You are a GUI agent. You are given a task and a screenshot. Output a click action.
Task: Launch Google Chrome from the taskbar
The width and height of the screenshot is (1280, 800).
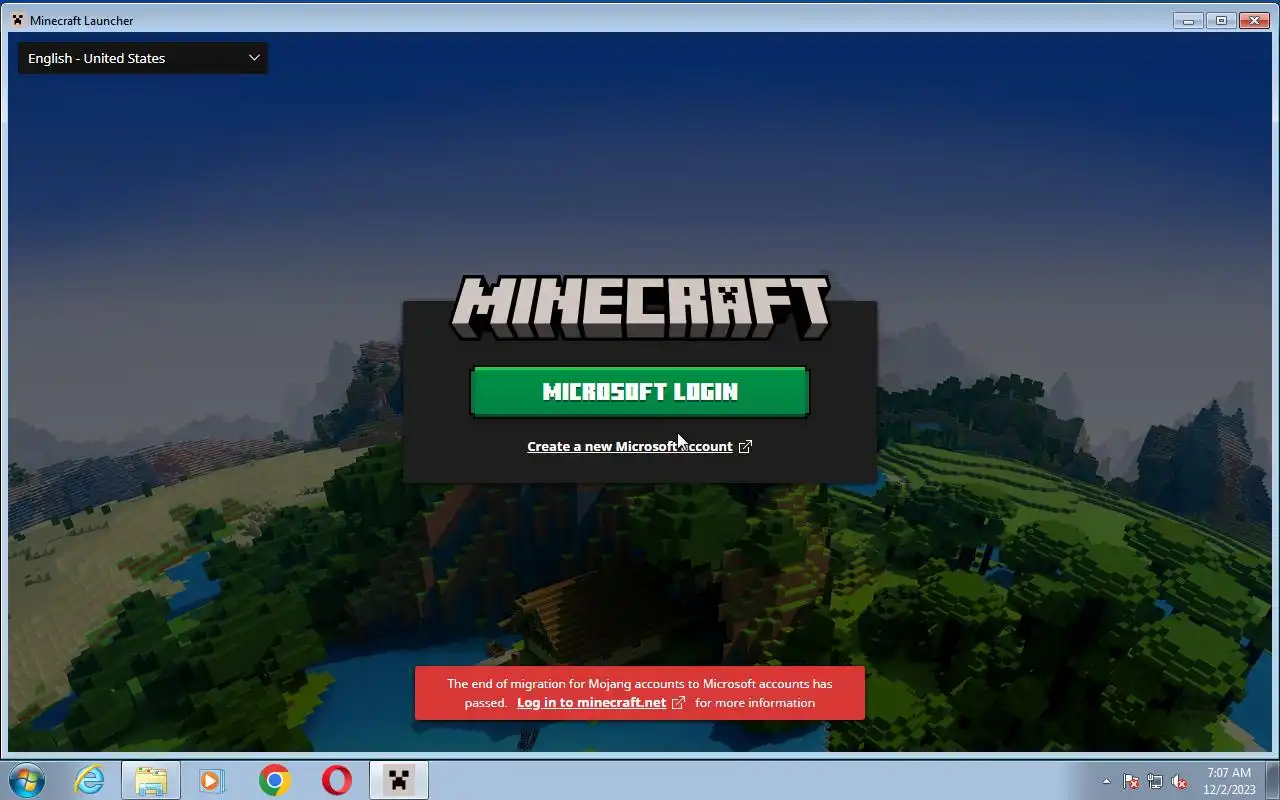pyautogui.click(x=274, y=780)
